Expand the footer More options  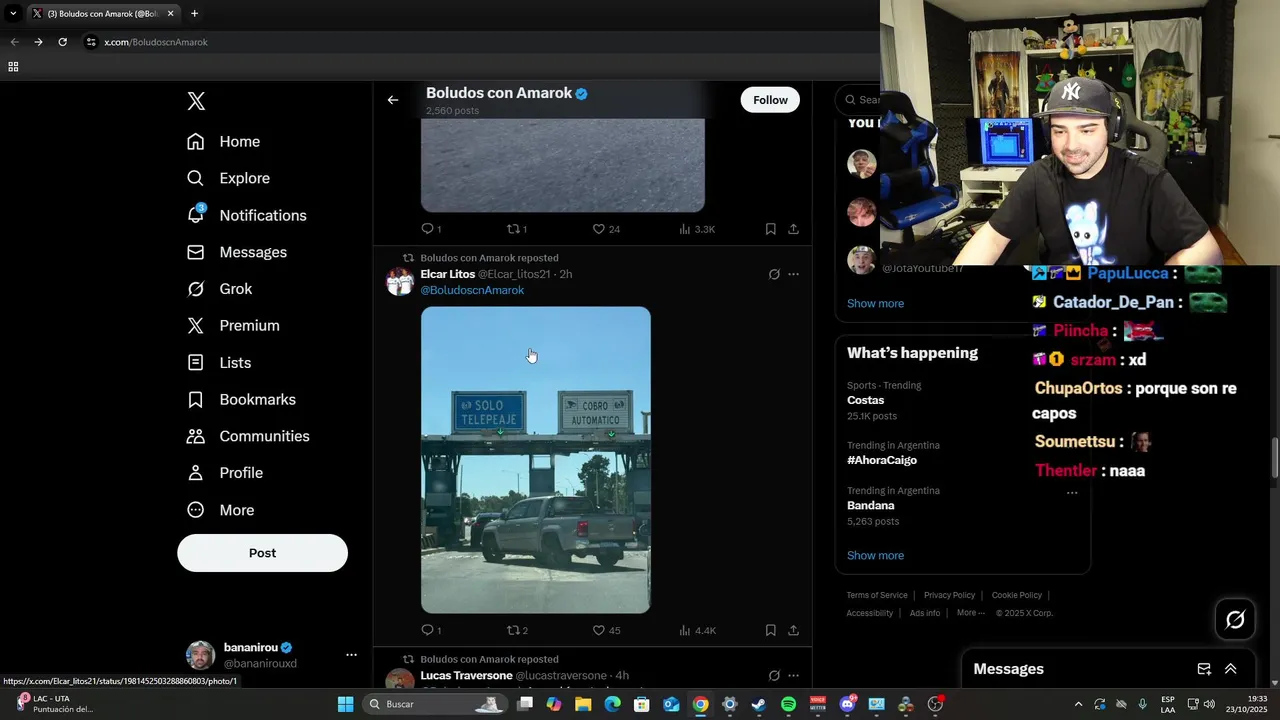pyautogui.click(x=970, y=613)
